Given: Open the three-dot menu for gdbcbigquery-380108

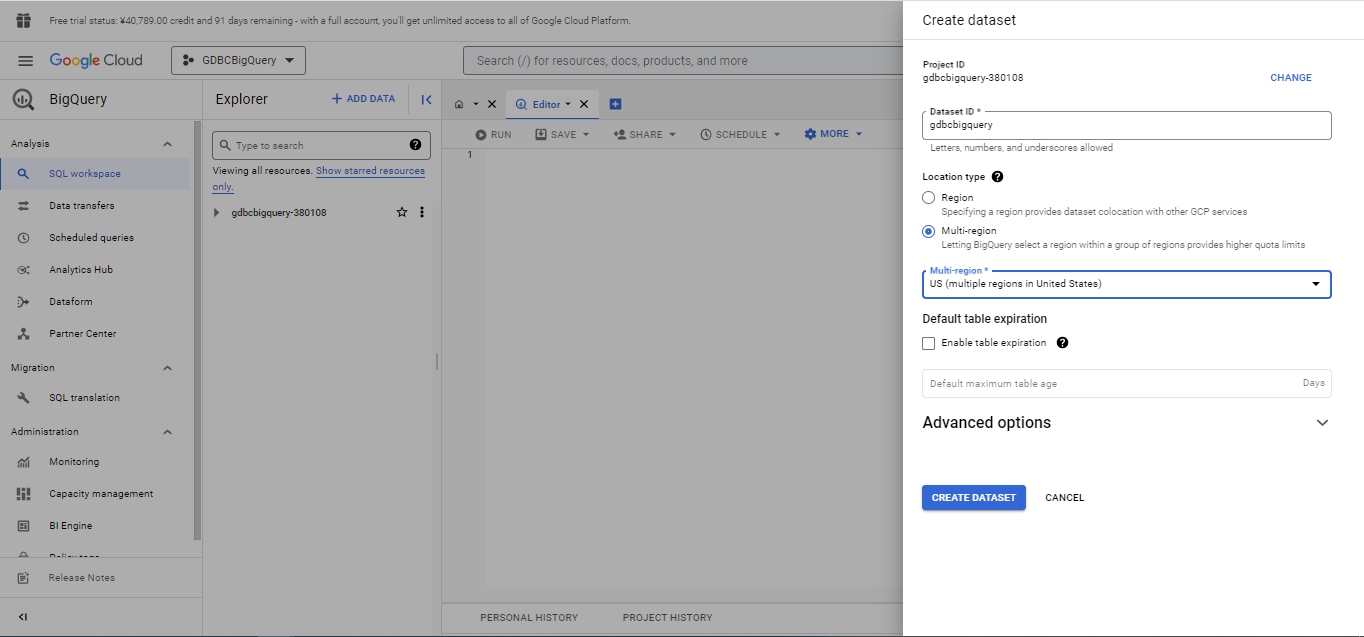Looking at the screenshot, I should pyautogui.click(x=422, y=212).
